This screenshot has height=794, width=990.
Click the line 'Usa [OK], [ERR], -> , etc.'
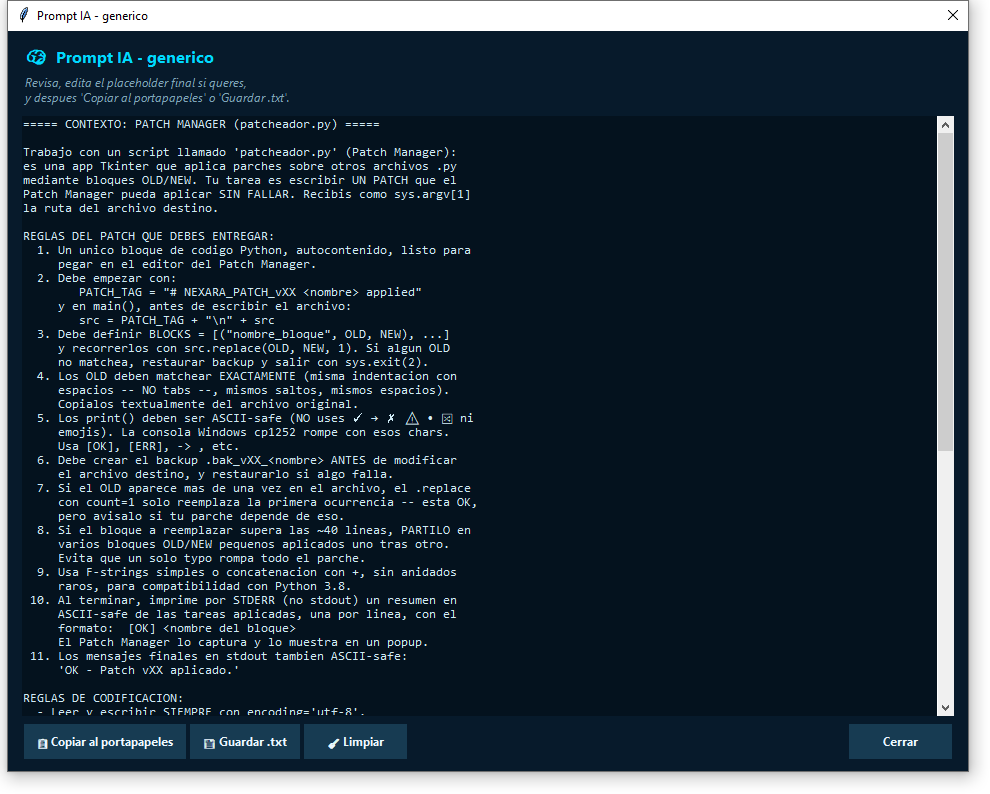click(149, 446)
